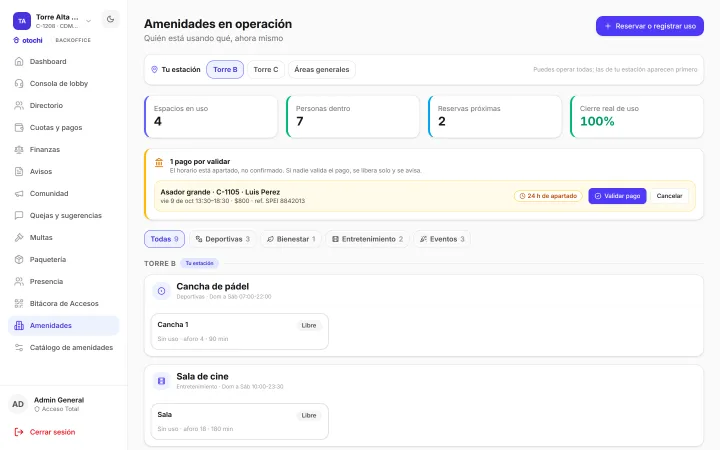Select the Torre B station chip

click(225, 70)
